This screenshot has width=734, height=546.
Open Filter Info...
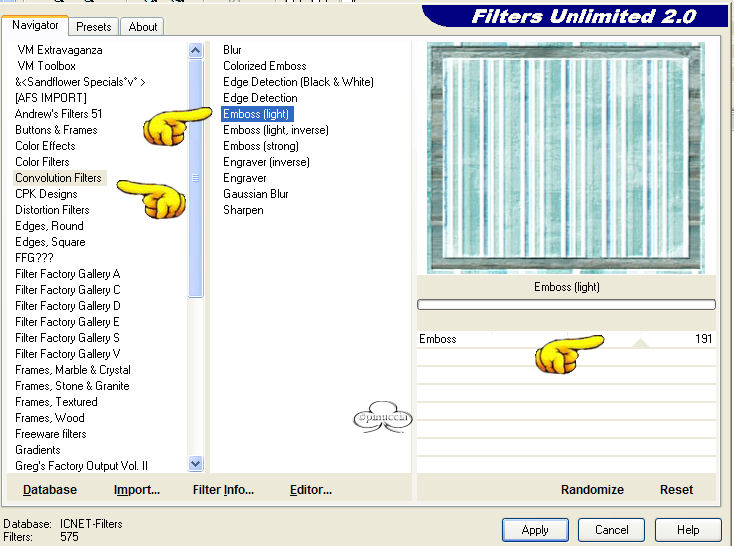(x=223, y=490)
